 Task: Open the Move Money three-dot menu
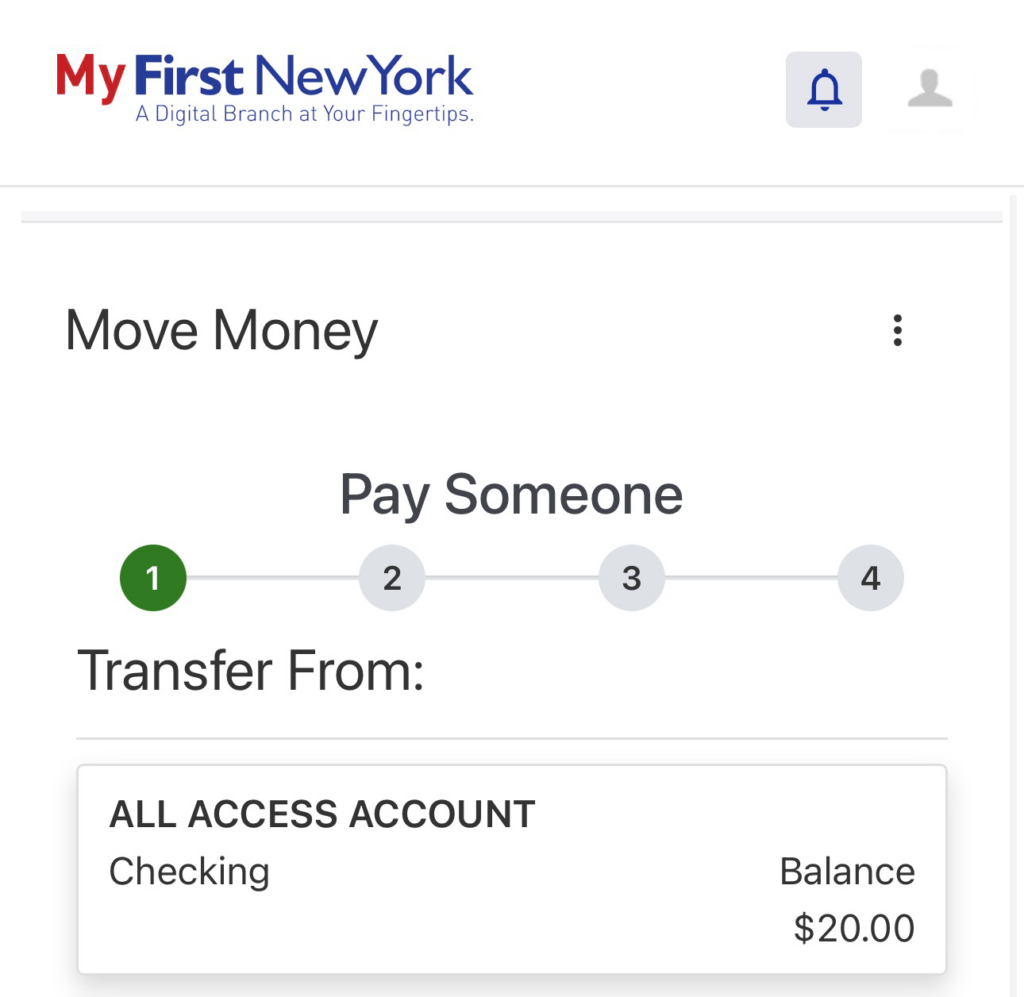coord(897,330)
